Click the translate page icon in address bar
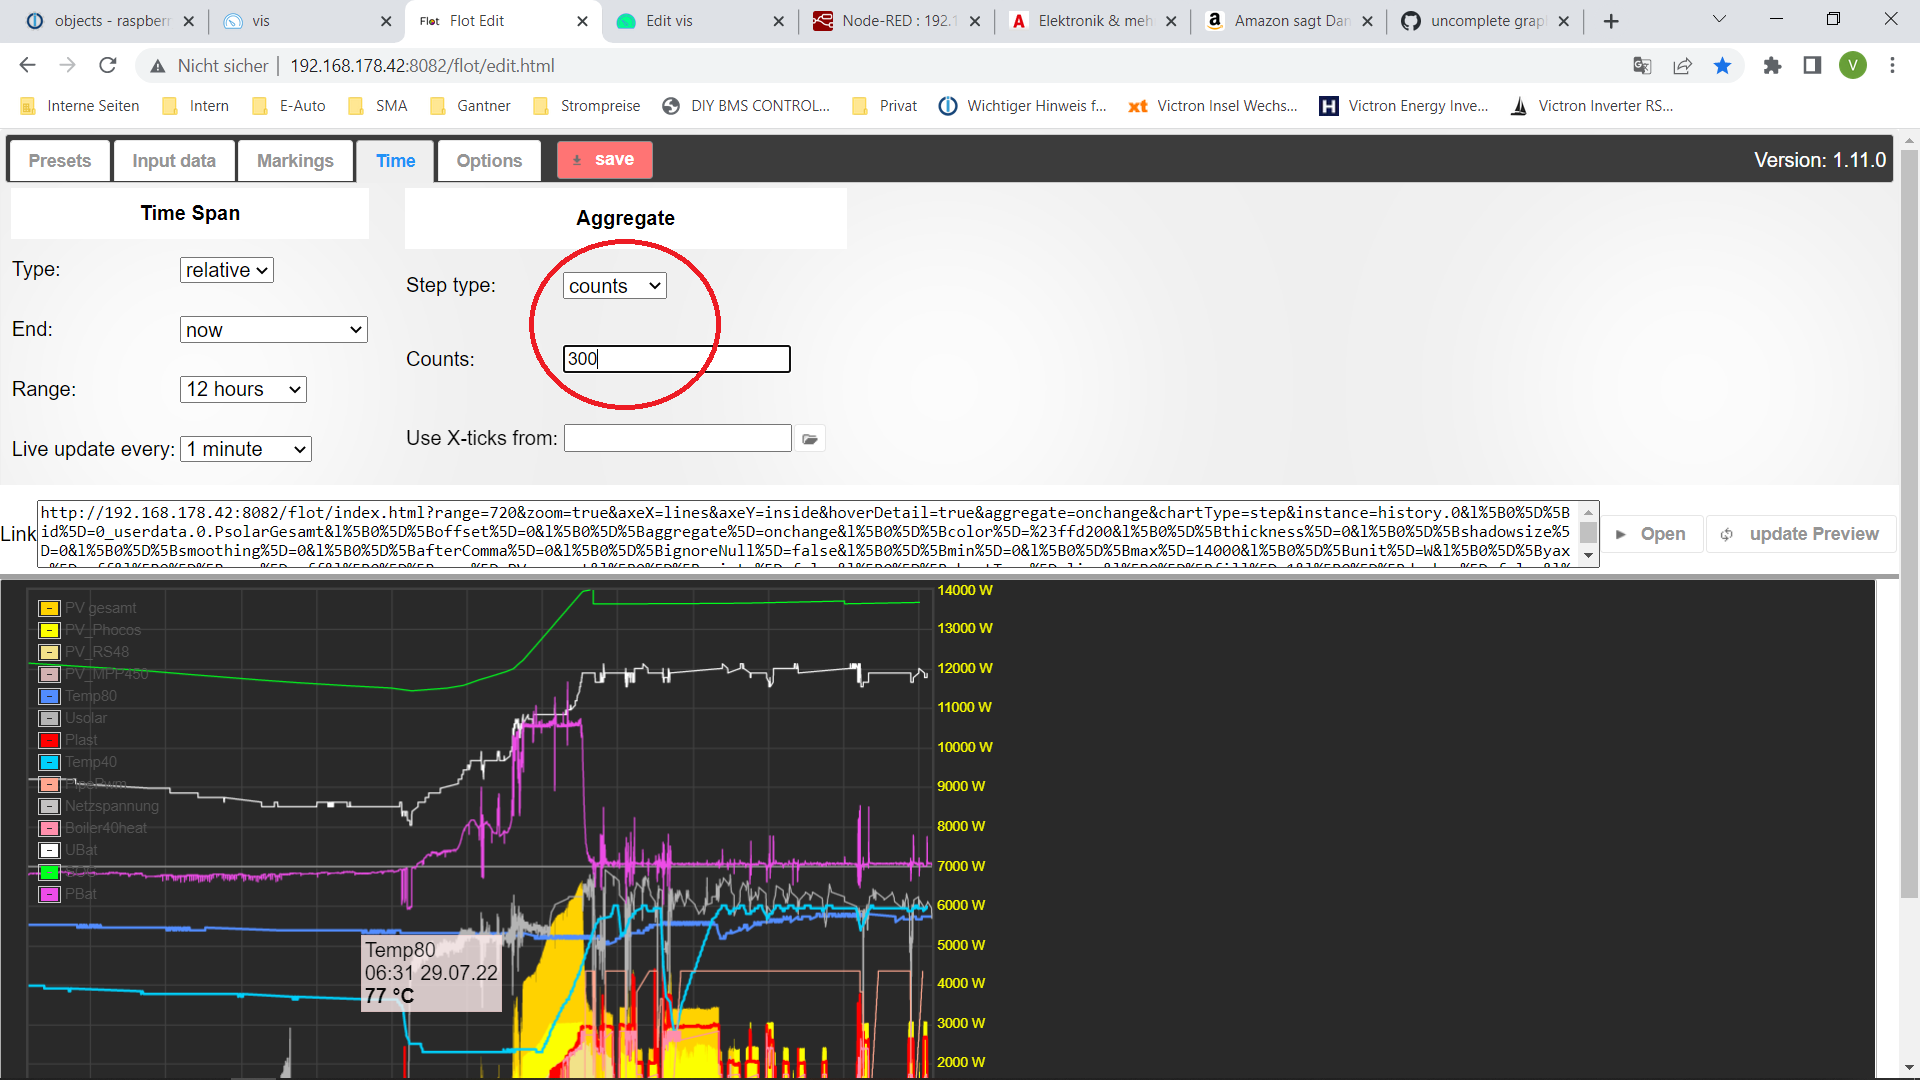 (x=1642, y=65)
